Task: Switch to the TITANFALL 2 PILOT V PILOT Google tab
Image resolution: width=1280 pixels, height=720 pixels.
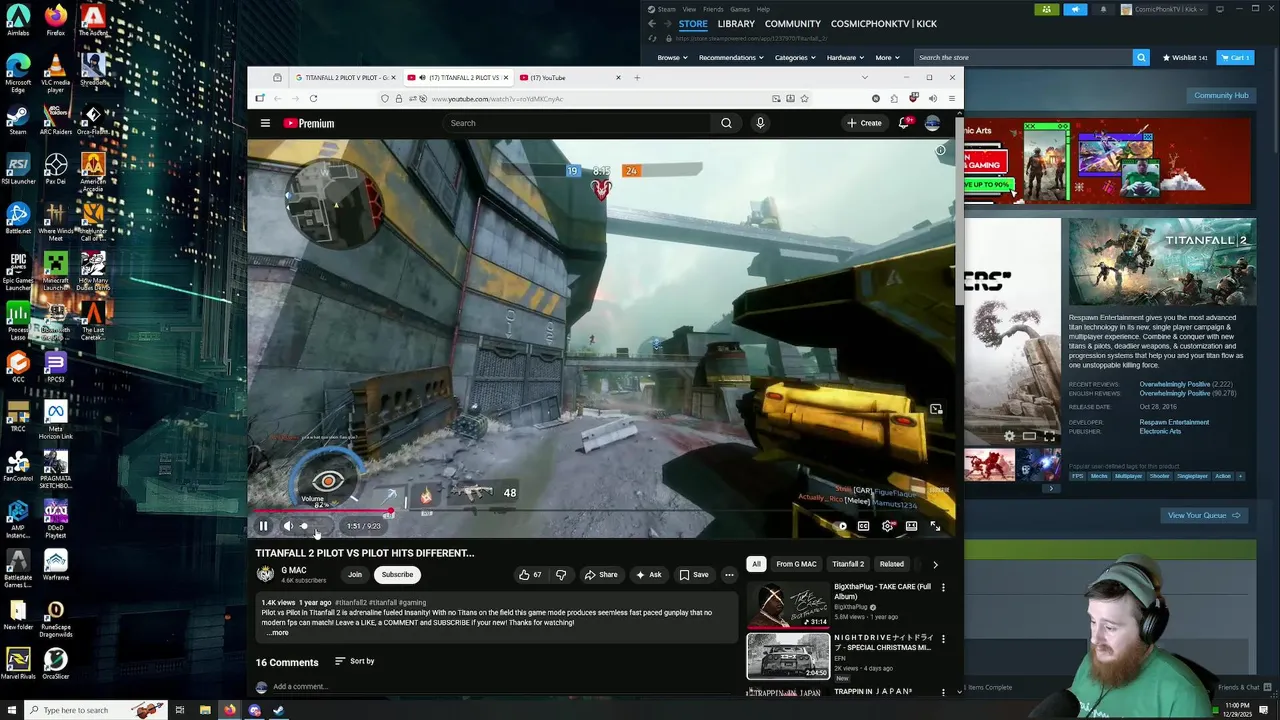Action: click(x=345, y=78)
